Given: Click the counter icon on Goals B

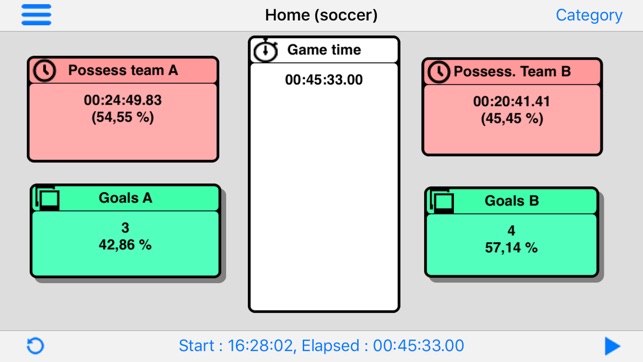Looking at the screenshot, I should coord(441,200).
